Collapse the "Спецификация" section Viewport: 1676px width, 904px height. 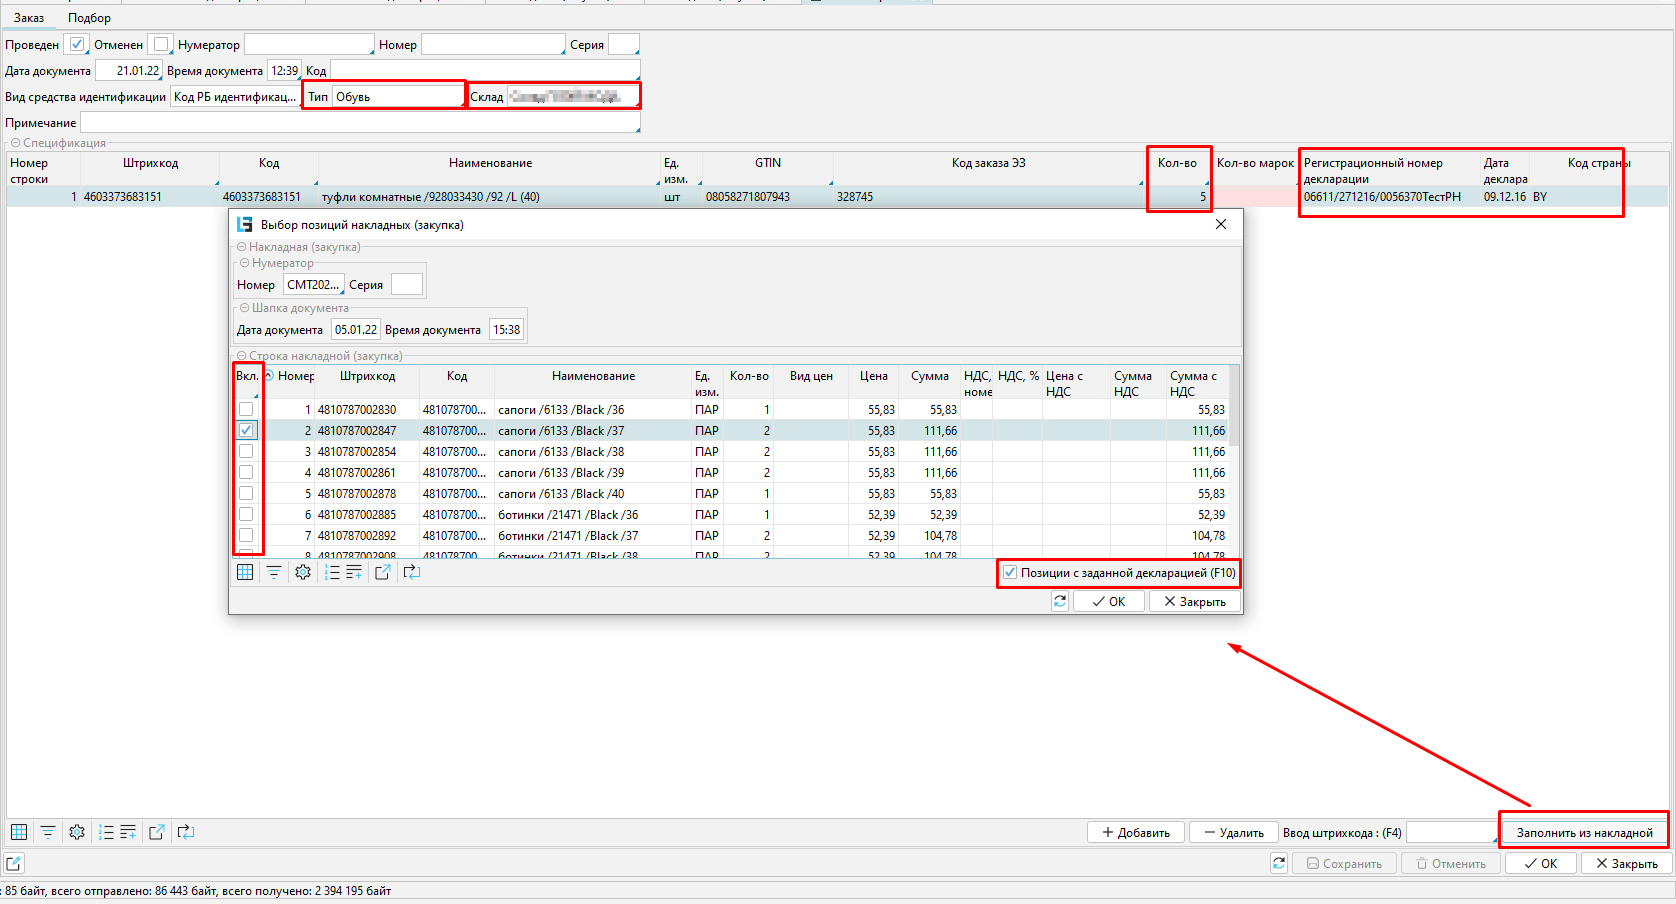click(x=15, y=143)
